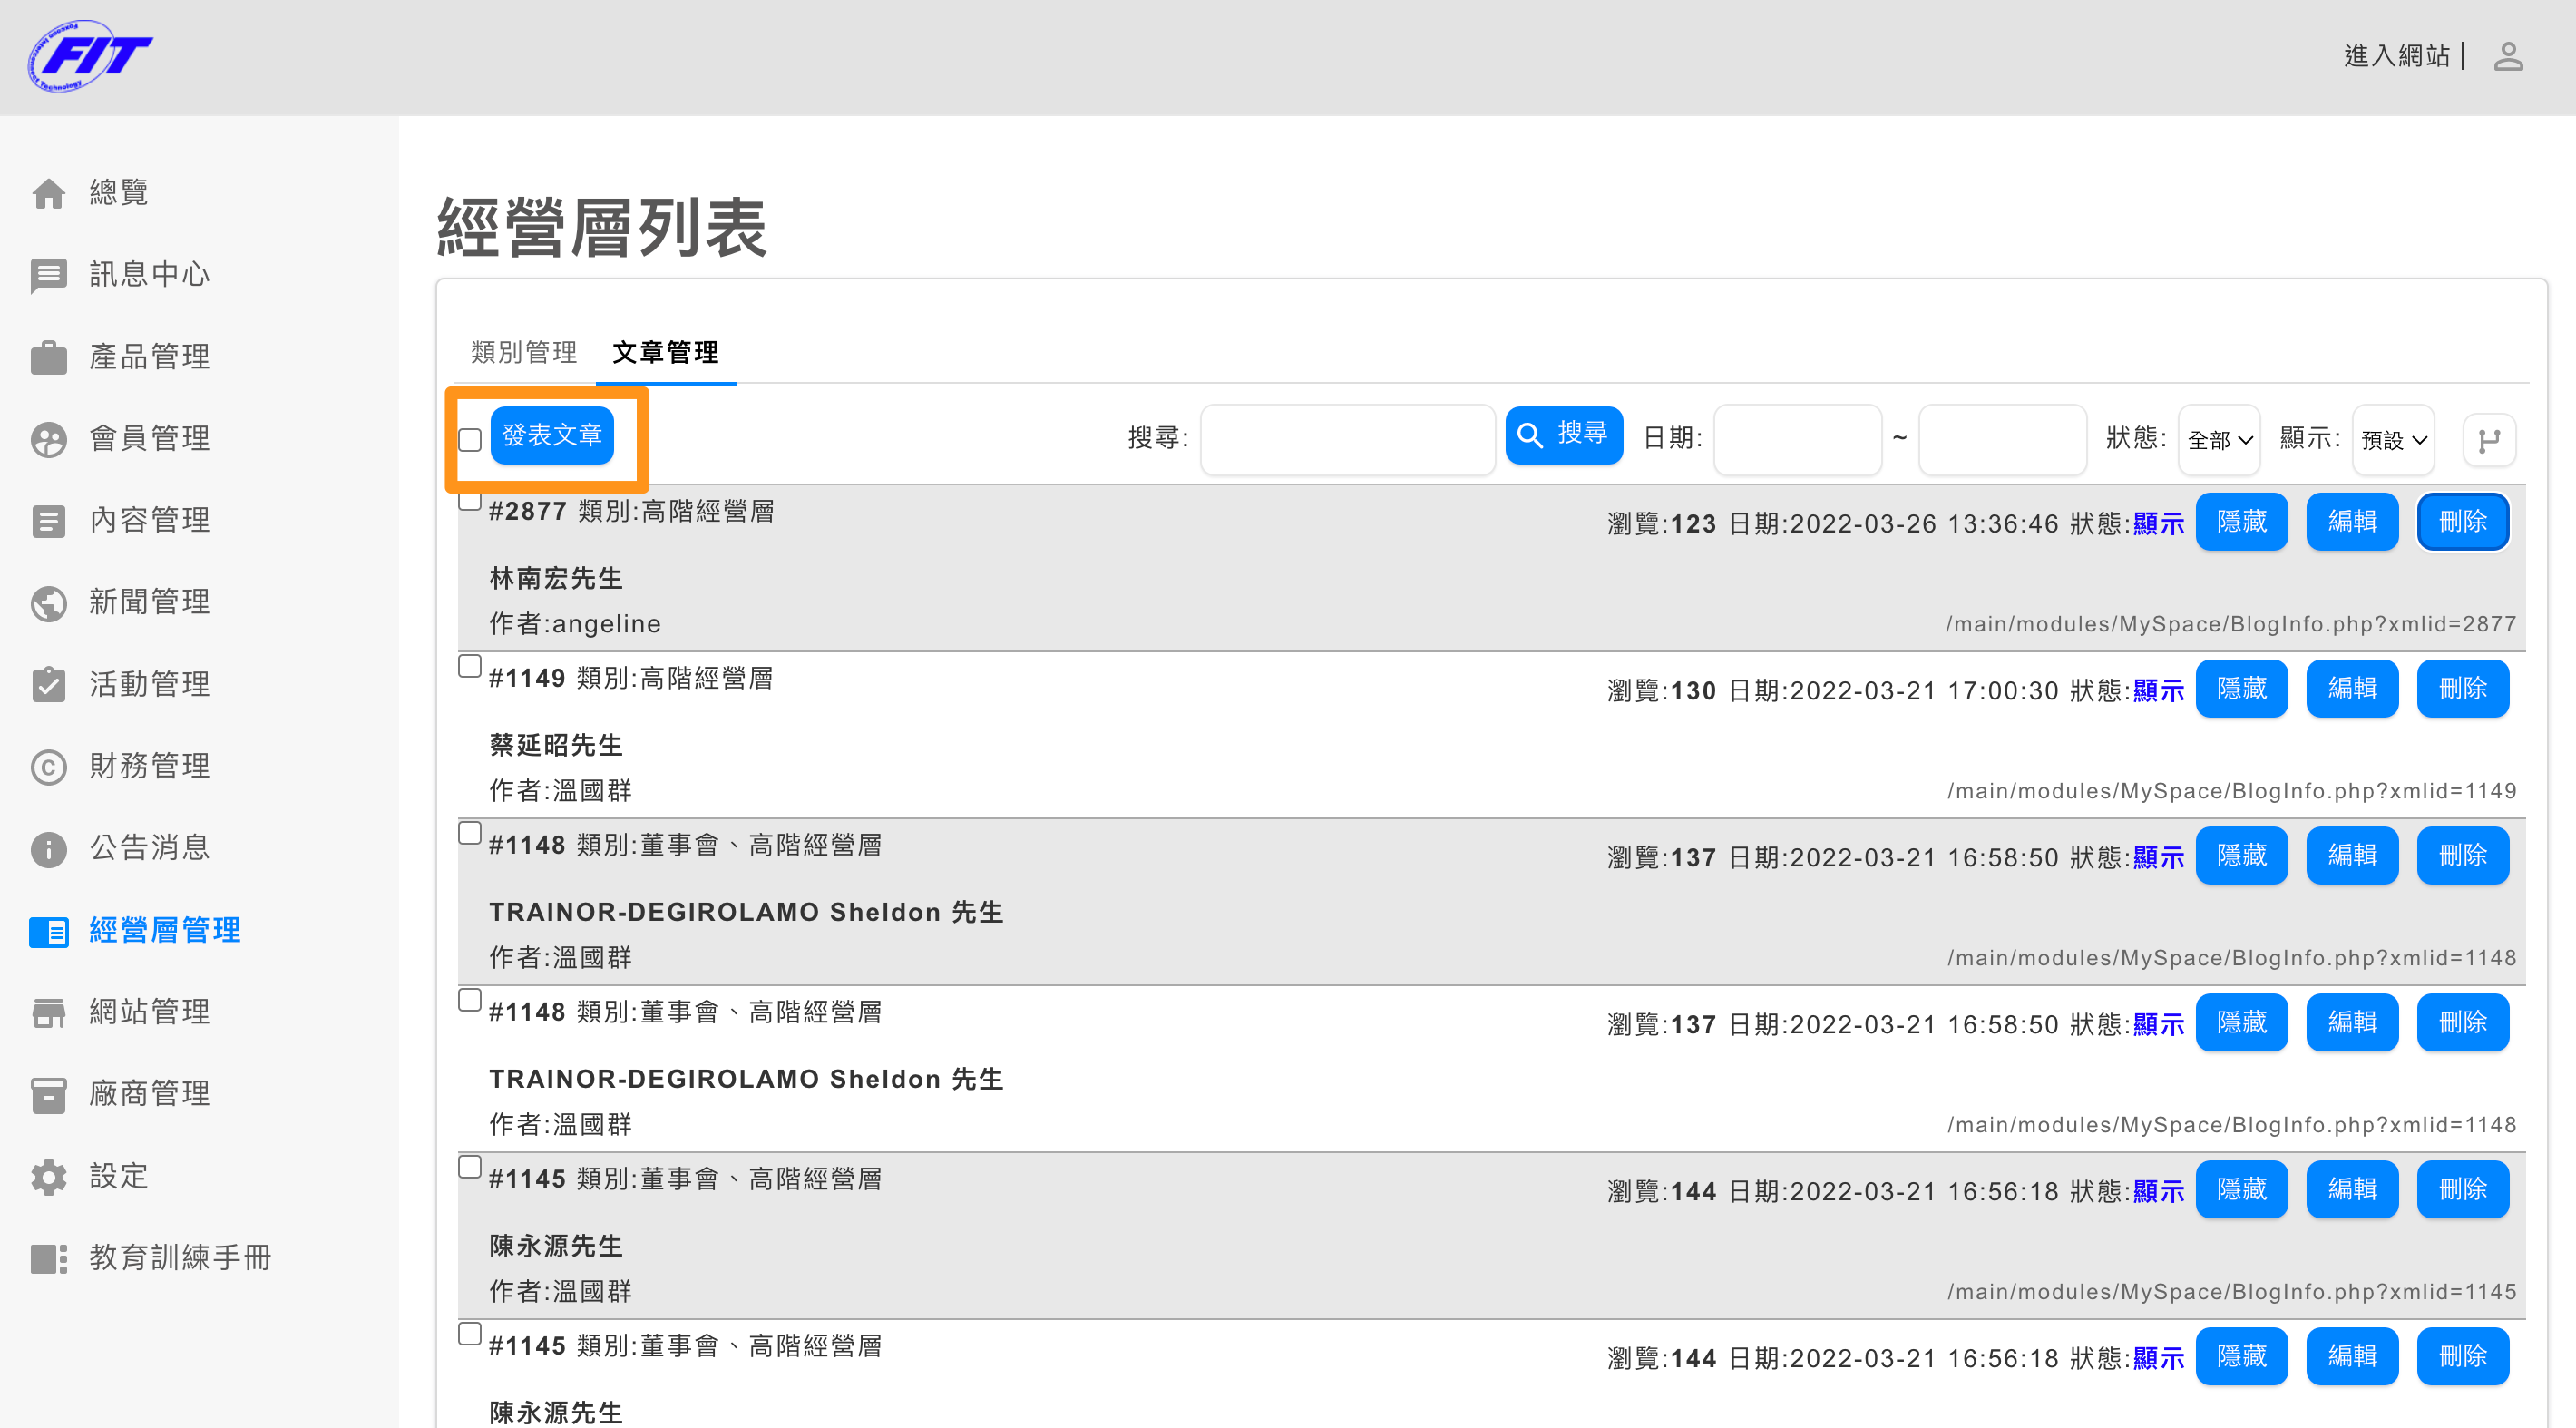Click the copyright icon beside 財務管理
The image size is (2576, 1428).
pos(48,767)
